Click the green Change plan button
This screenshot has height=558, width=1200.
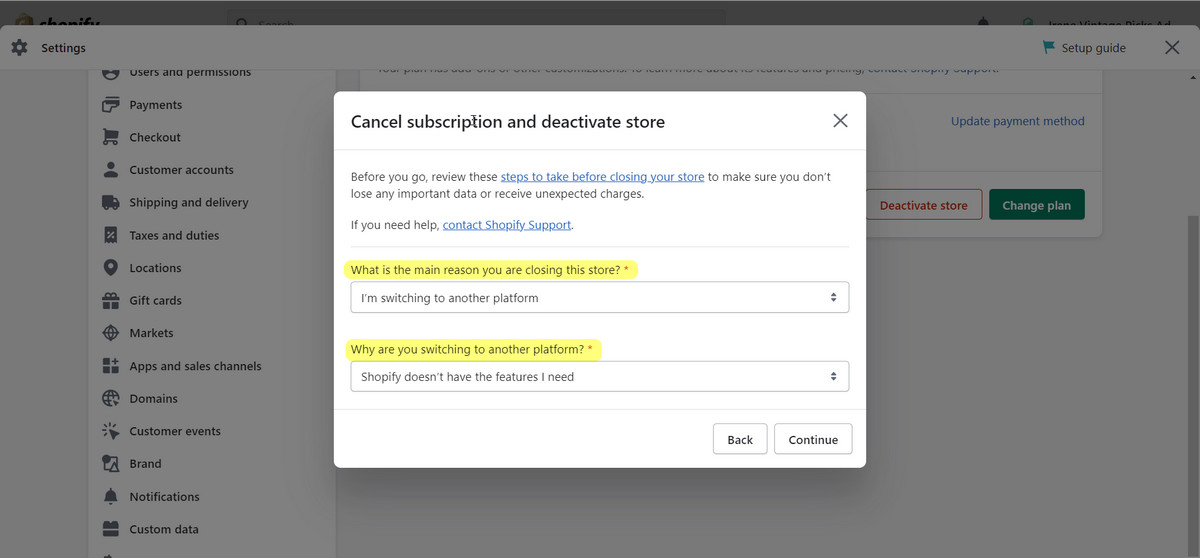1036,205
